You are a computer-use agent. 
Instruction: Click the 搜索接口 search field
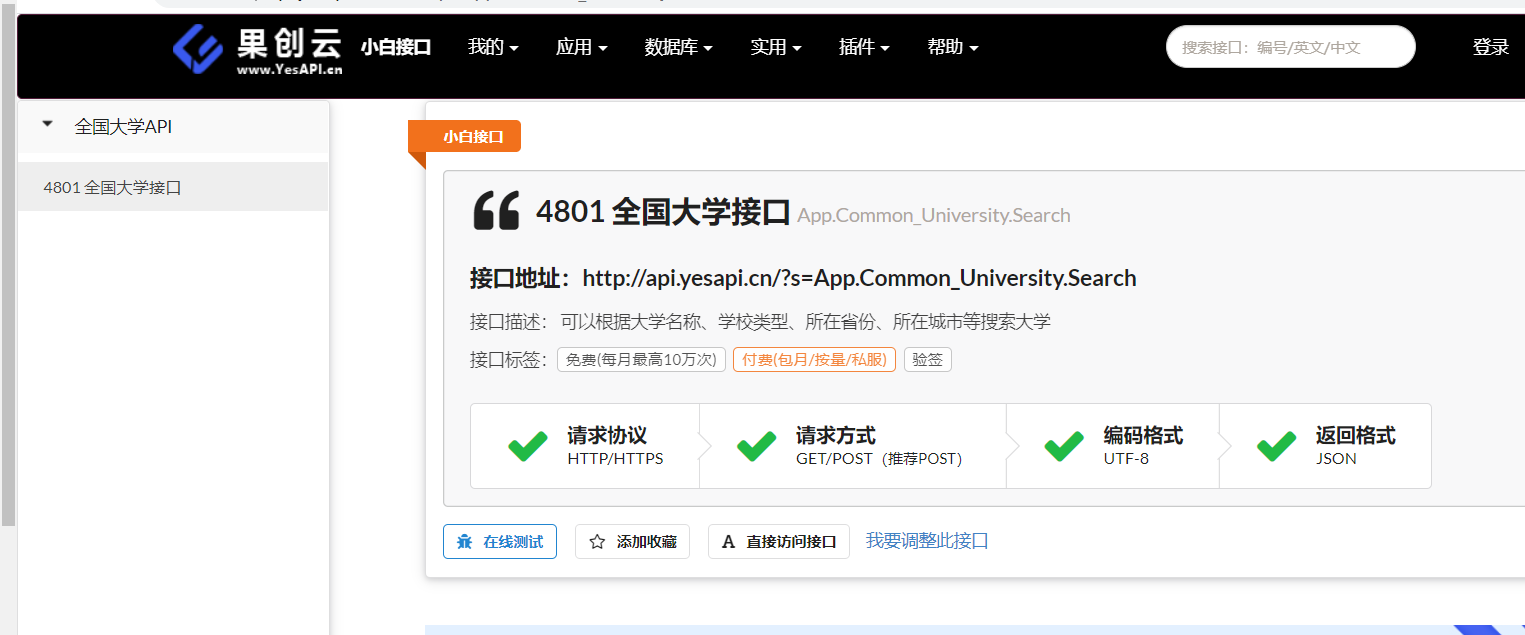tap(1290, 47)
